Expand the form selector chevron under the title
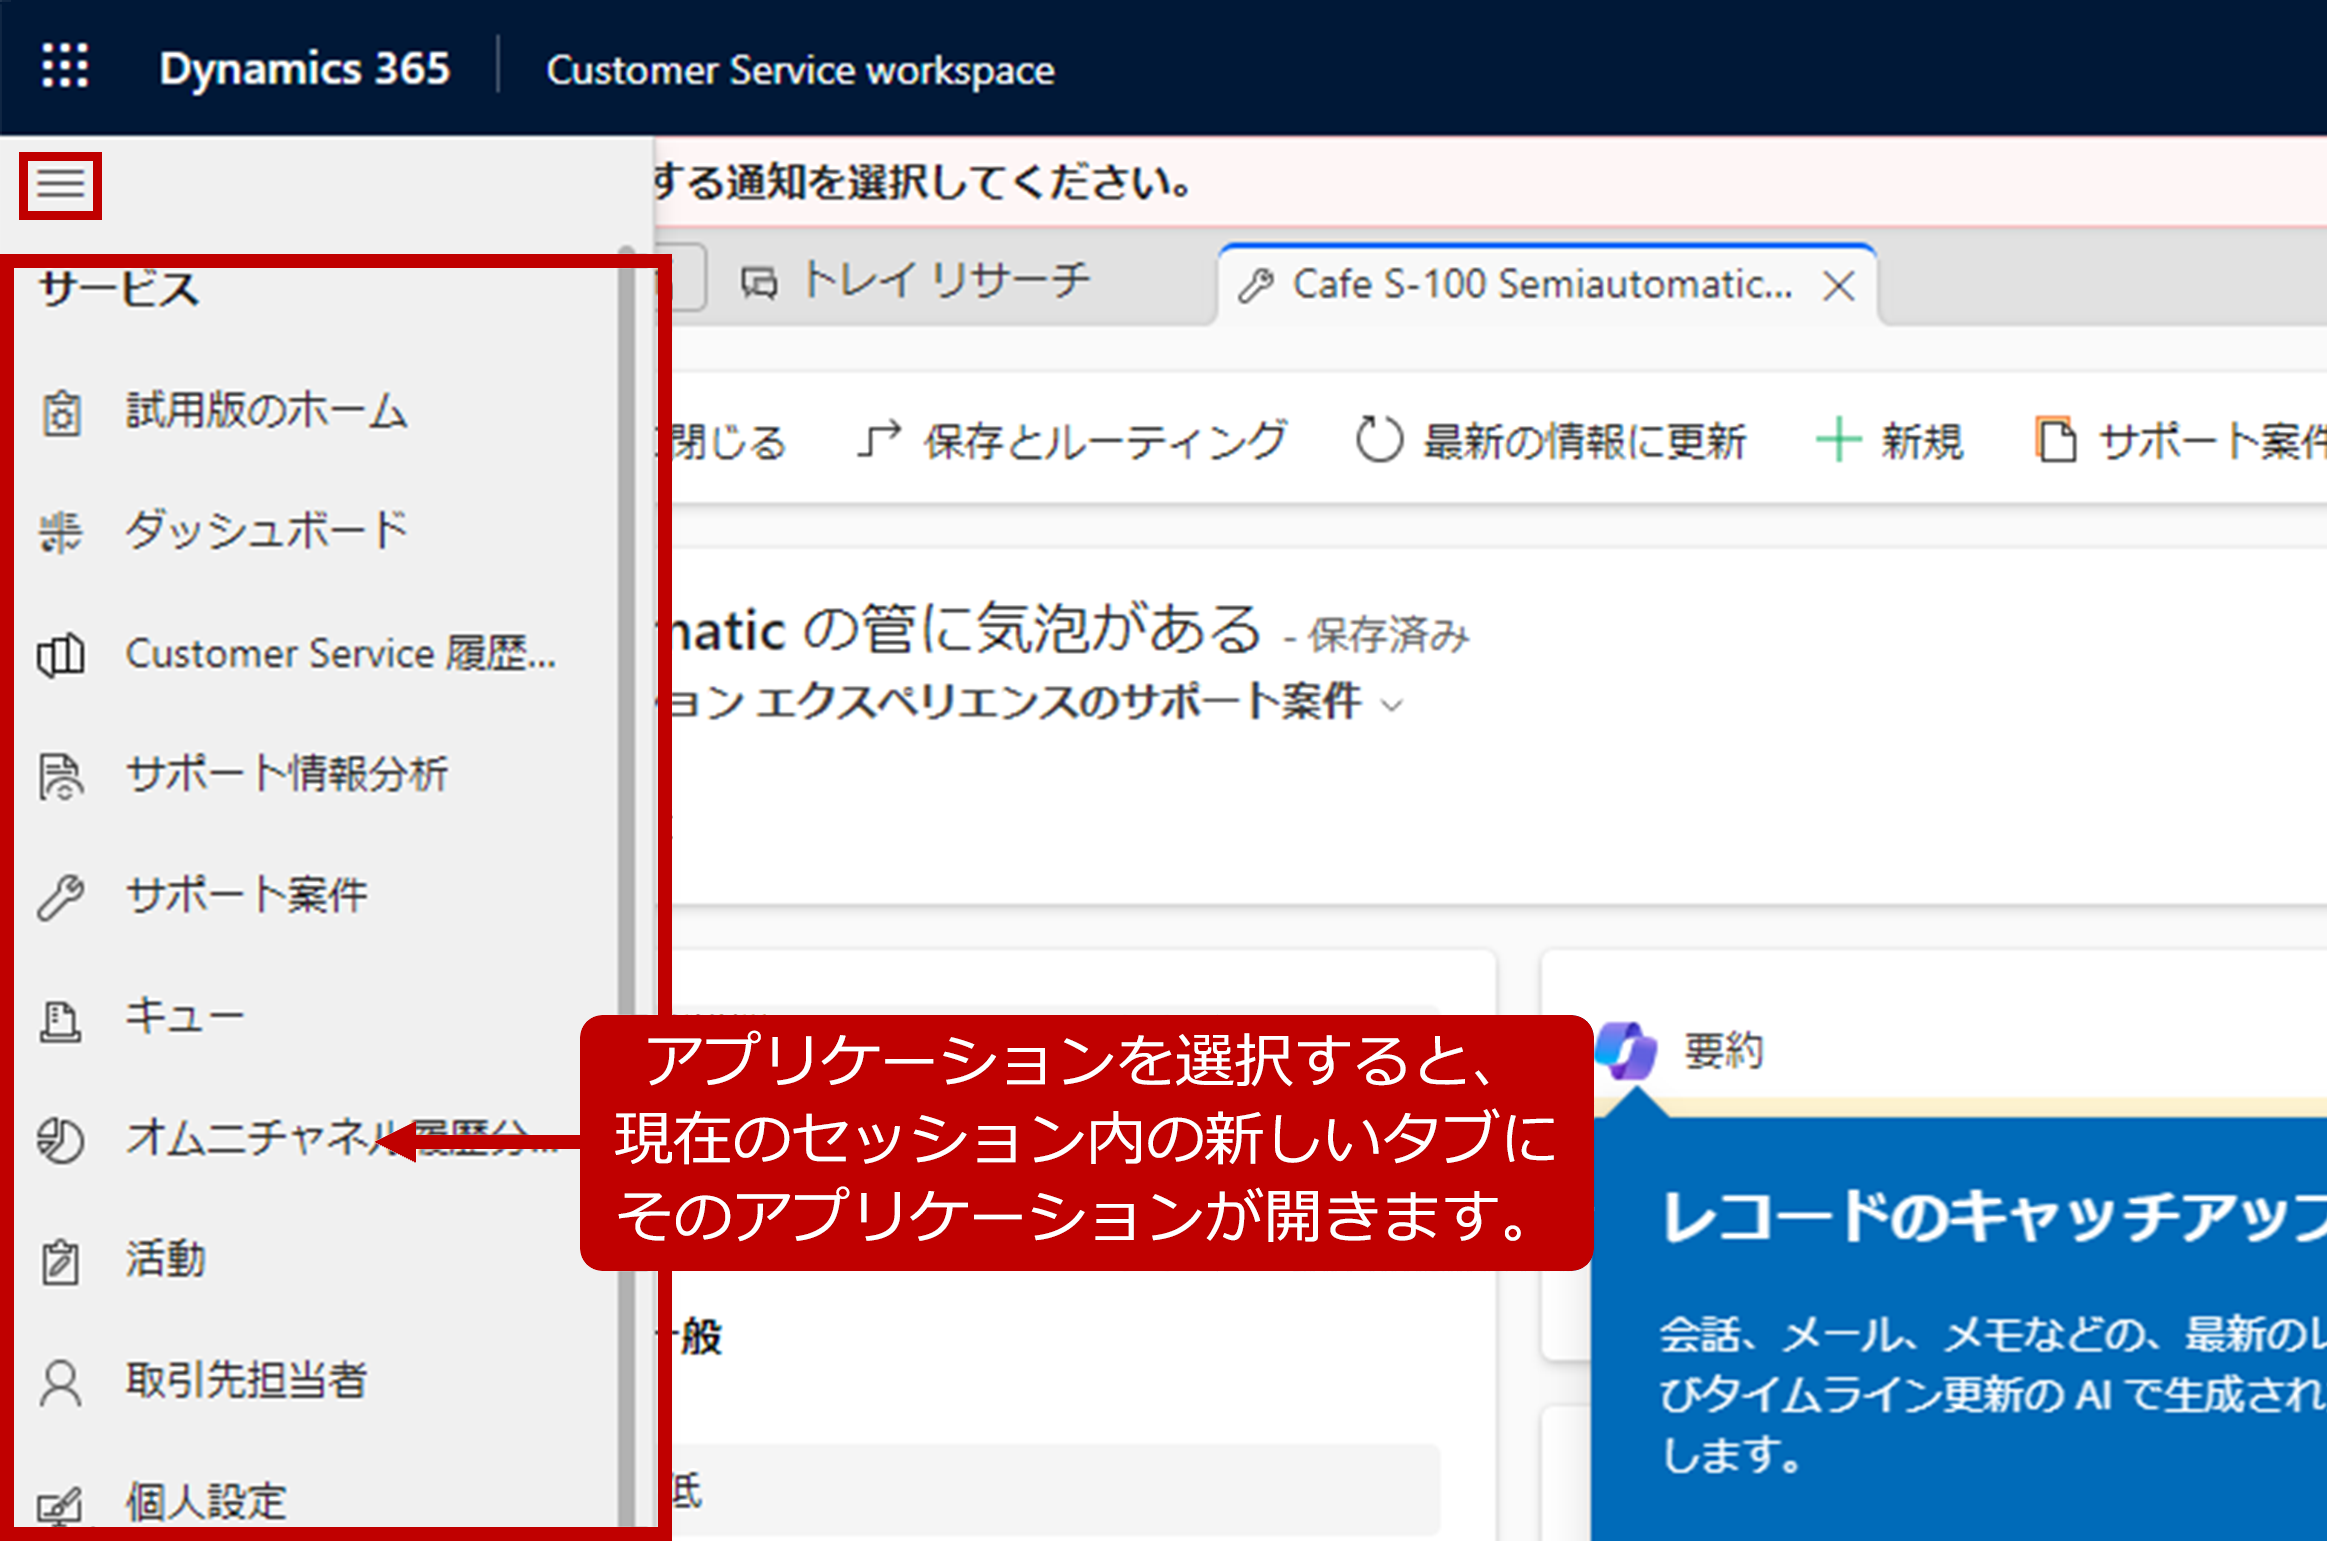 [x=1393, y=705]
